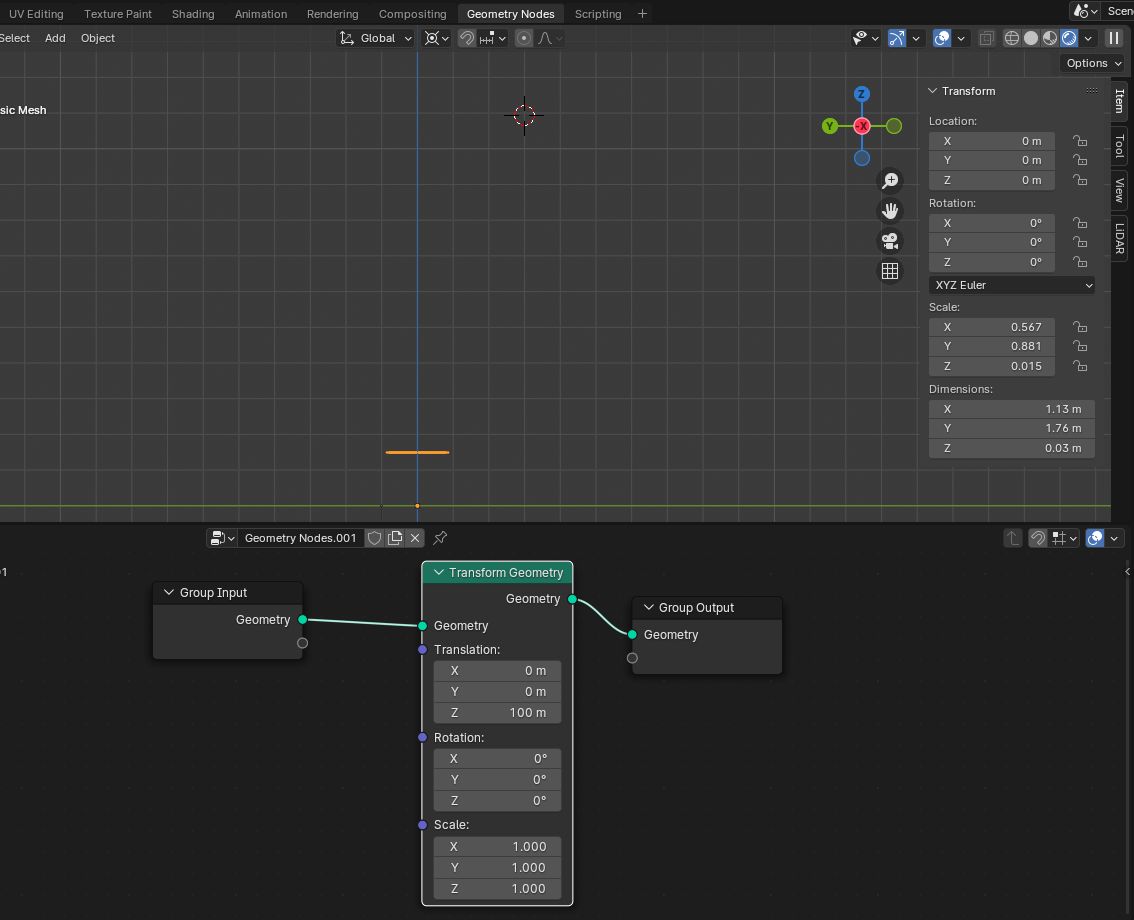Screen dimensions: 1134x920
Task: Toggle fake user shield icon
Action: (375, 538)
